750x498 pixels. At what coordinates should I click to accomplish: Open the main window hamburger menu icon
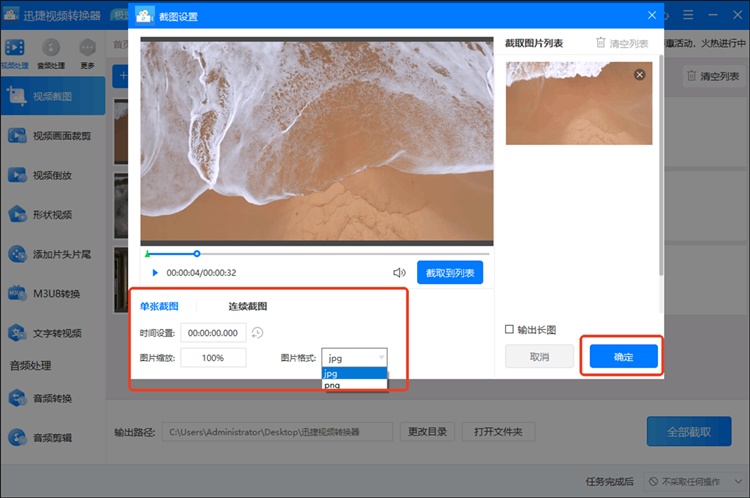pos(688,15)
